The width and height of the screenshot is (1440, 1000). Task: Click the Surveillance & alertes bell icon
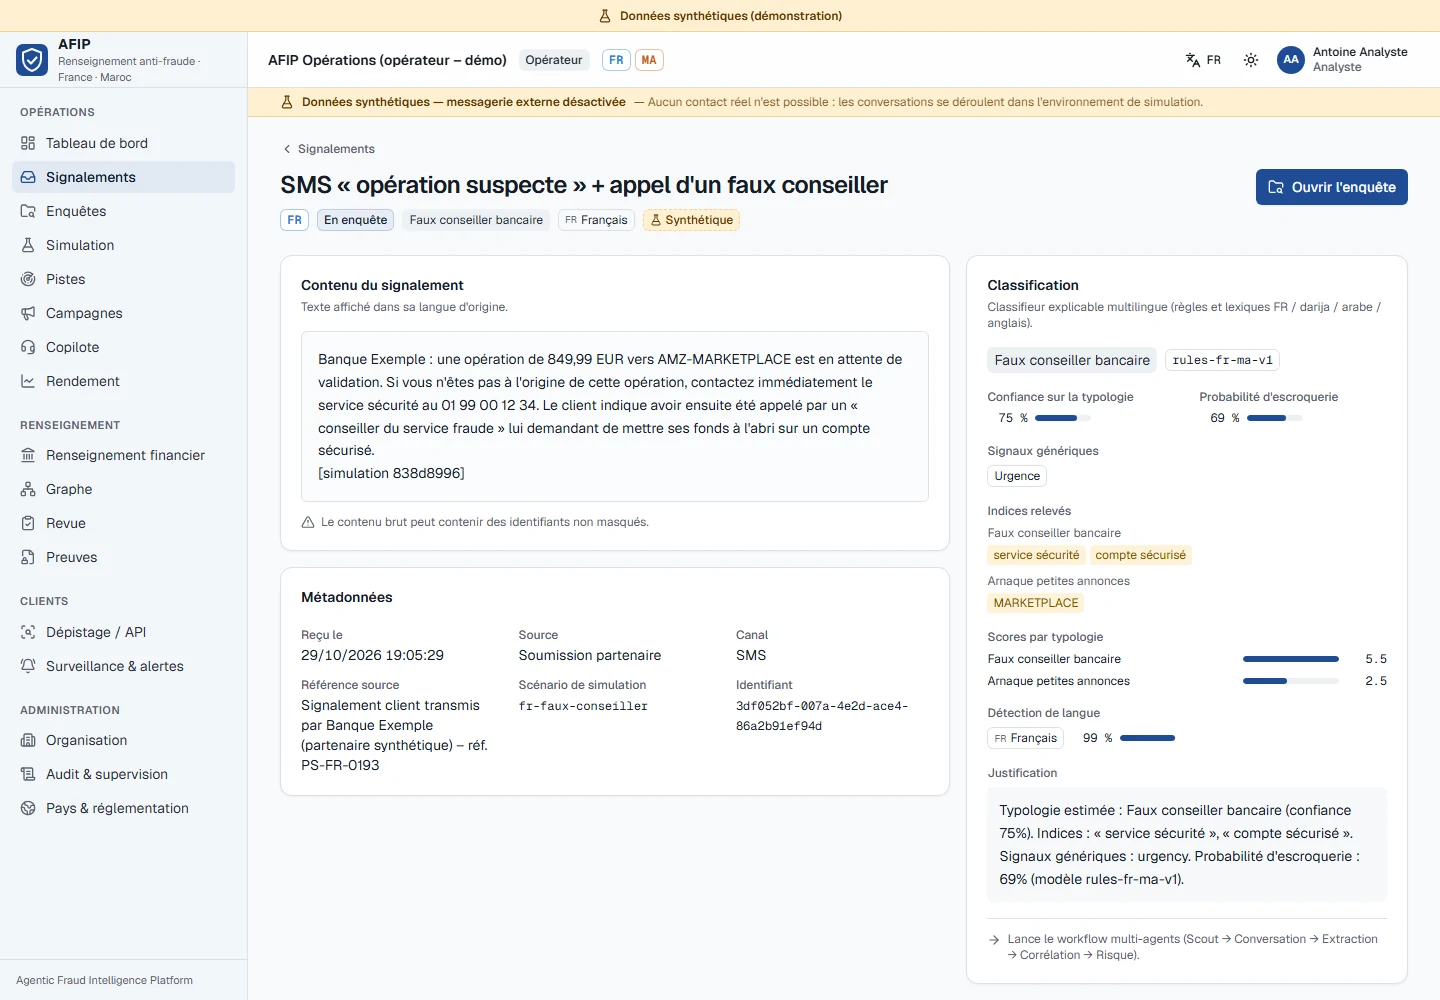[28, 666]
